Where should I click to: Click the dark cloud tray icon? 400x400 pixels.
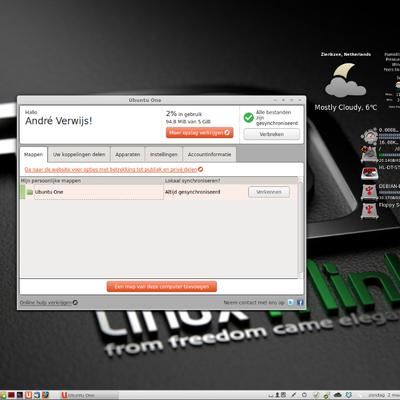[338, 395]
